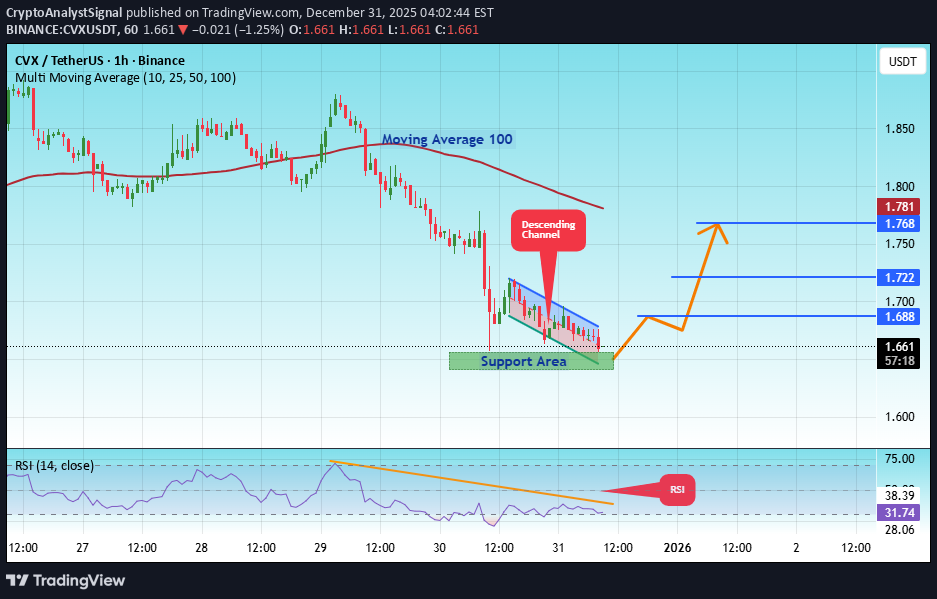Click the green Support Area box

pos(530,361)
